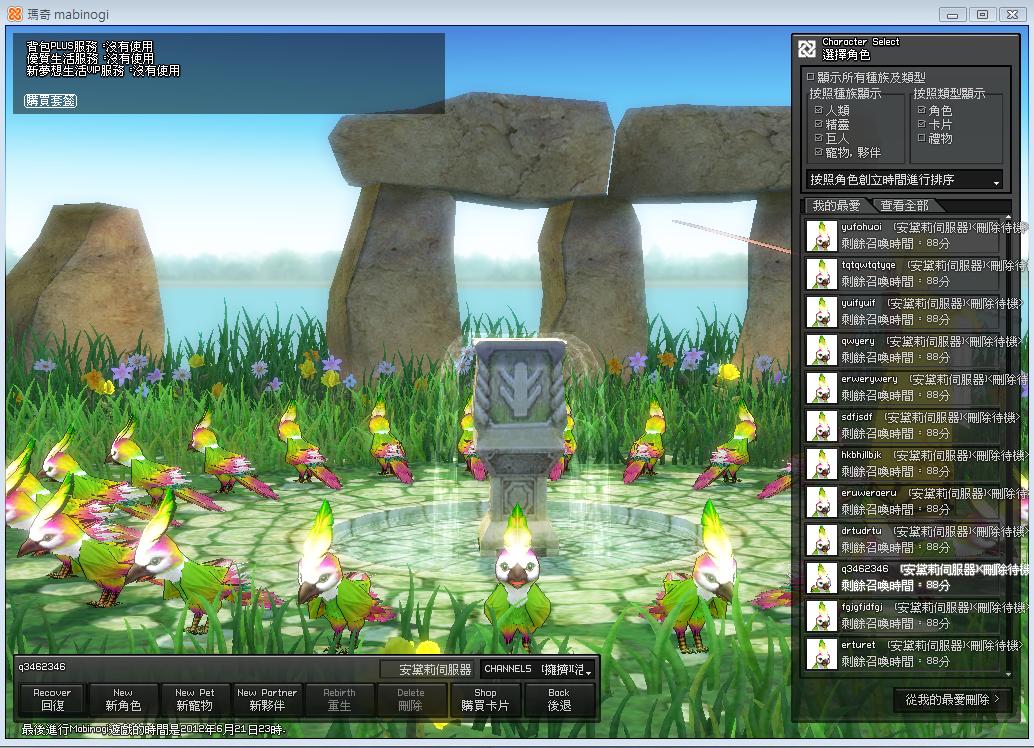This screenshot has height=748, width=1034.
Task: Uncheck the 人類 race filter
Action: (819, 111)
